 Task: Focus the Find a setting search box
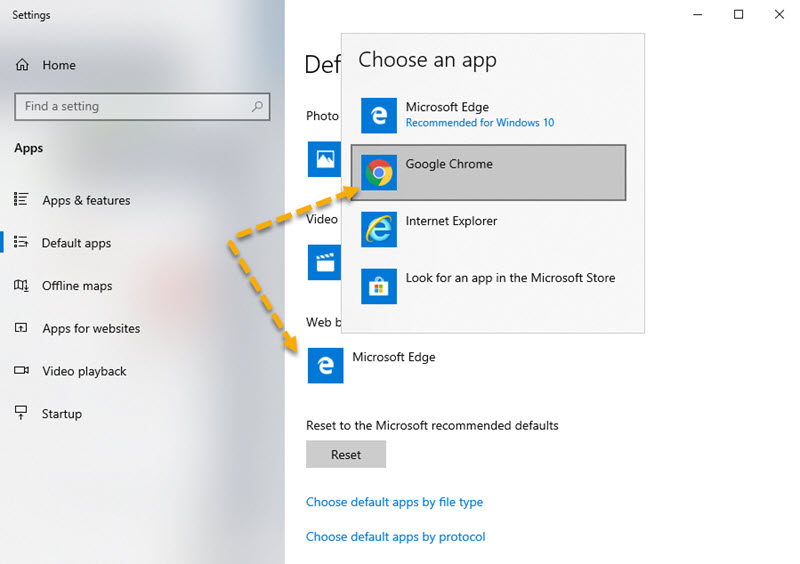142,106
